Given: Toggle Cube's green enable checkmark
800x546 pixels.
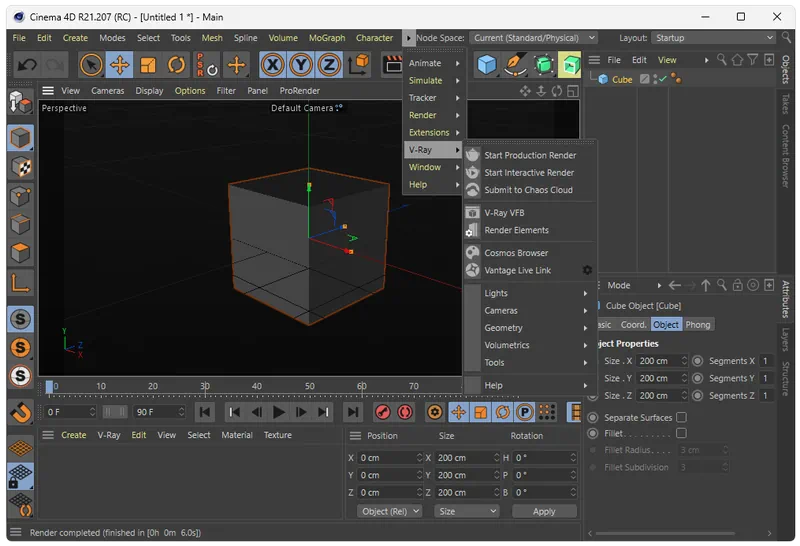Looking at the screenshot, I should point(662,79).
